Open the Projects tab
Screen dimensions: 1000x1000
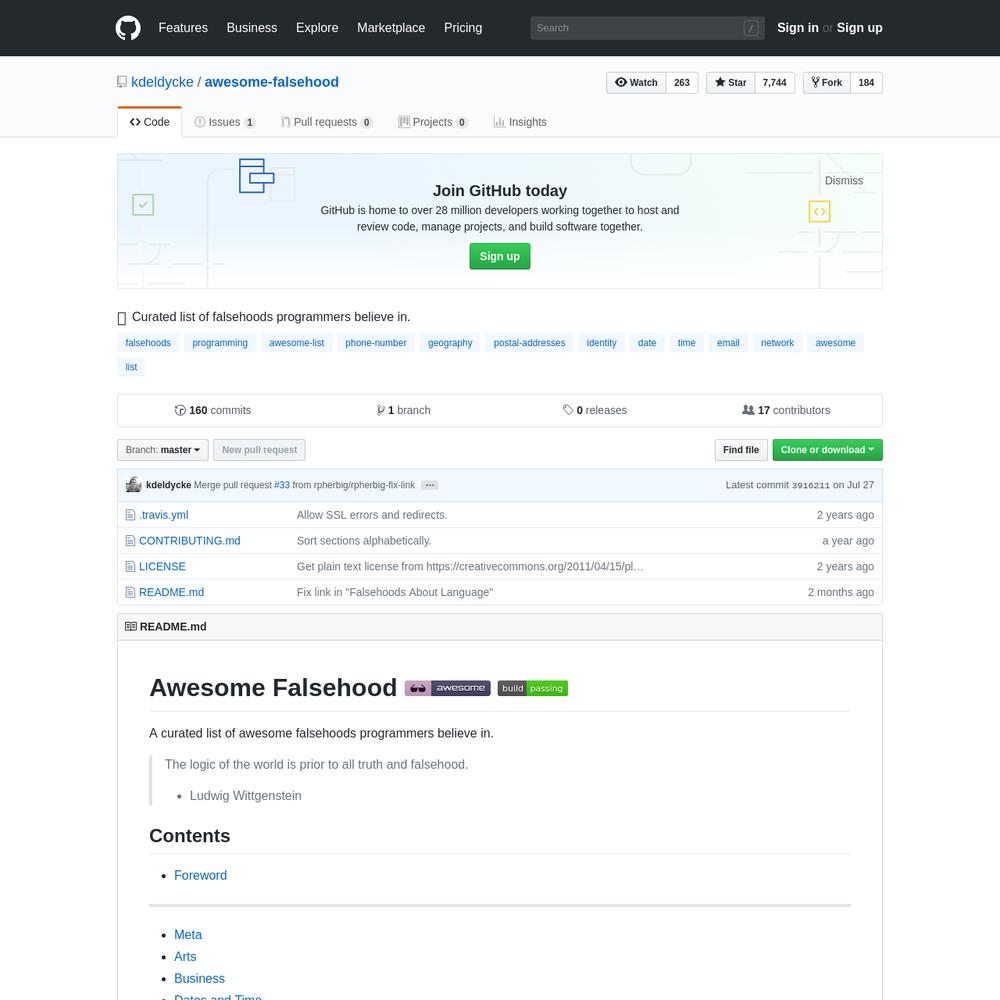click(433, 122)
